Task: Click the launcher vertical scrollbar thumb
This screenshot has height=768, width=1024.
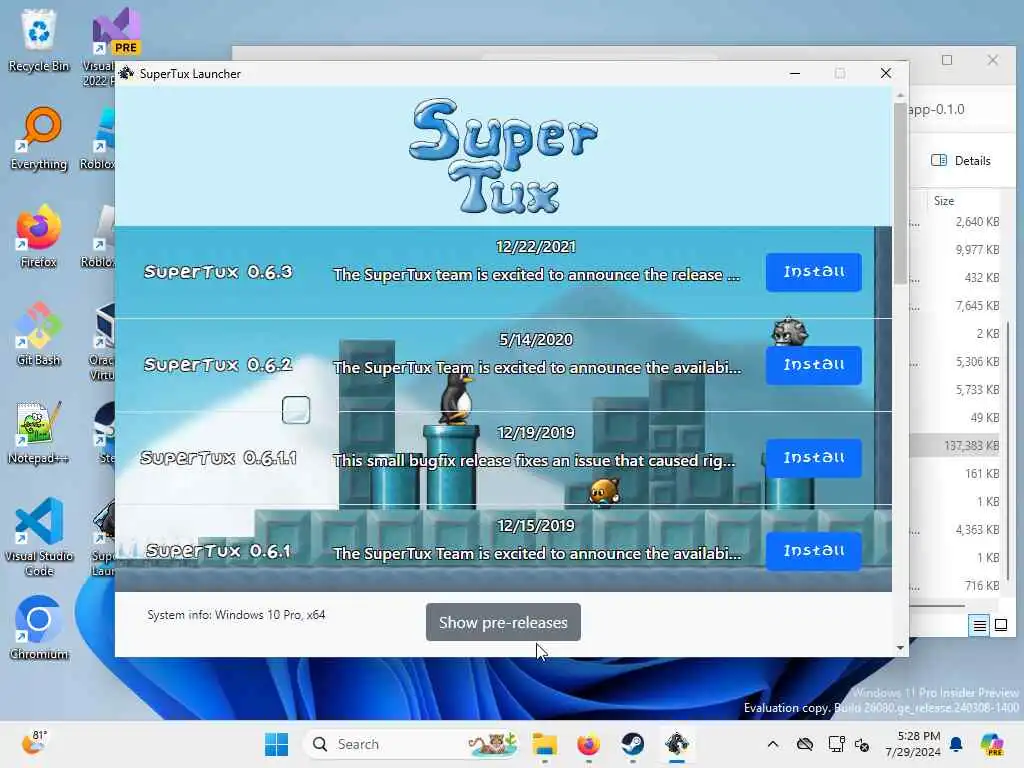Action: coord(900,193)
